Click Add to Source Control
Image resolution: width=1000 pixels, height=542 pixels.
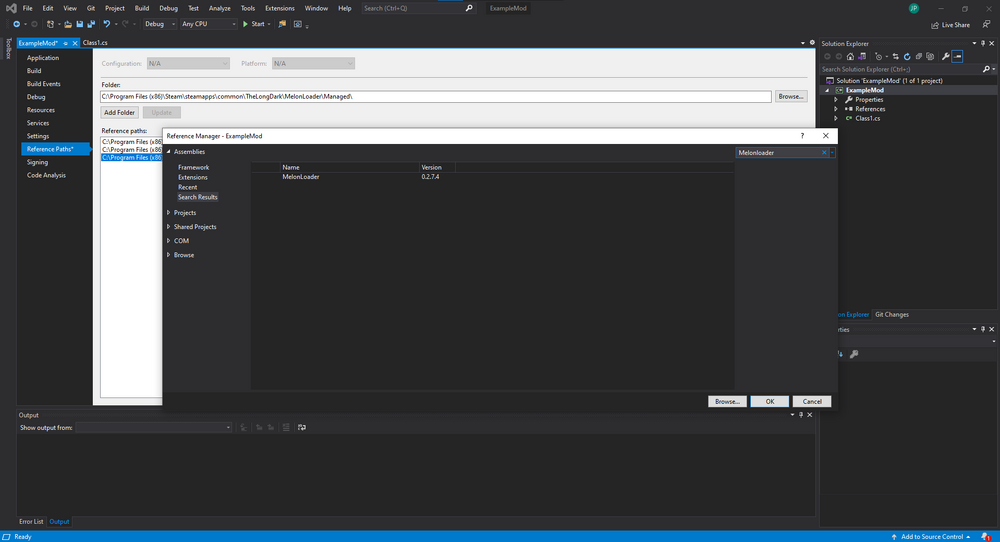point(932,536)
